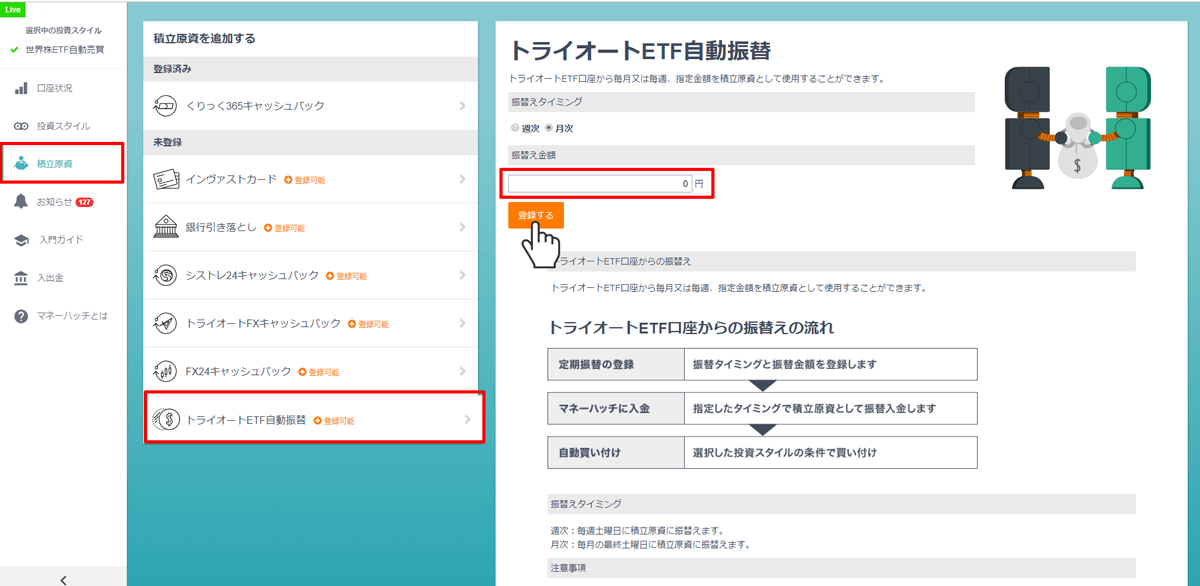Expand the FX24キャッシュバック row chevron

coord(463,371)
